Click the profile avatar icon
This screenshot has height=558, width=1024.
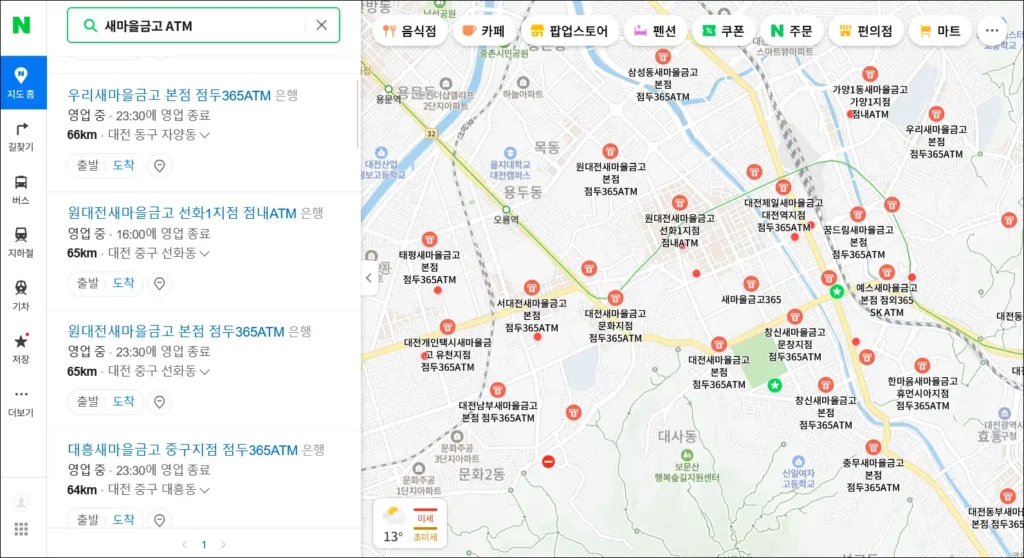click(x=22, y=502)
